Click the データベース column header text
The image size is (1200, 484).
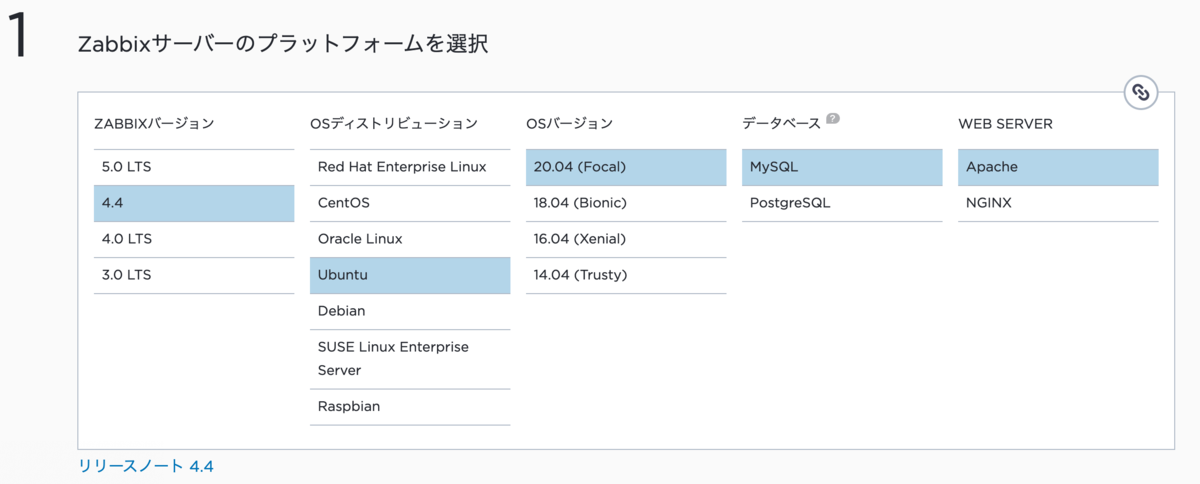click(781, 124)
